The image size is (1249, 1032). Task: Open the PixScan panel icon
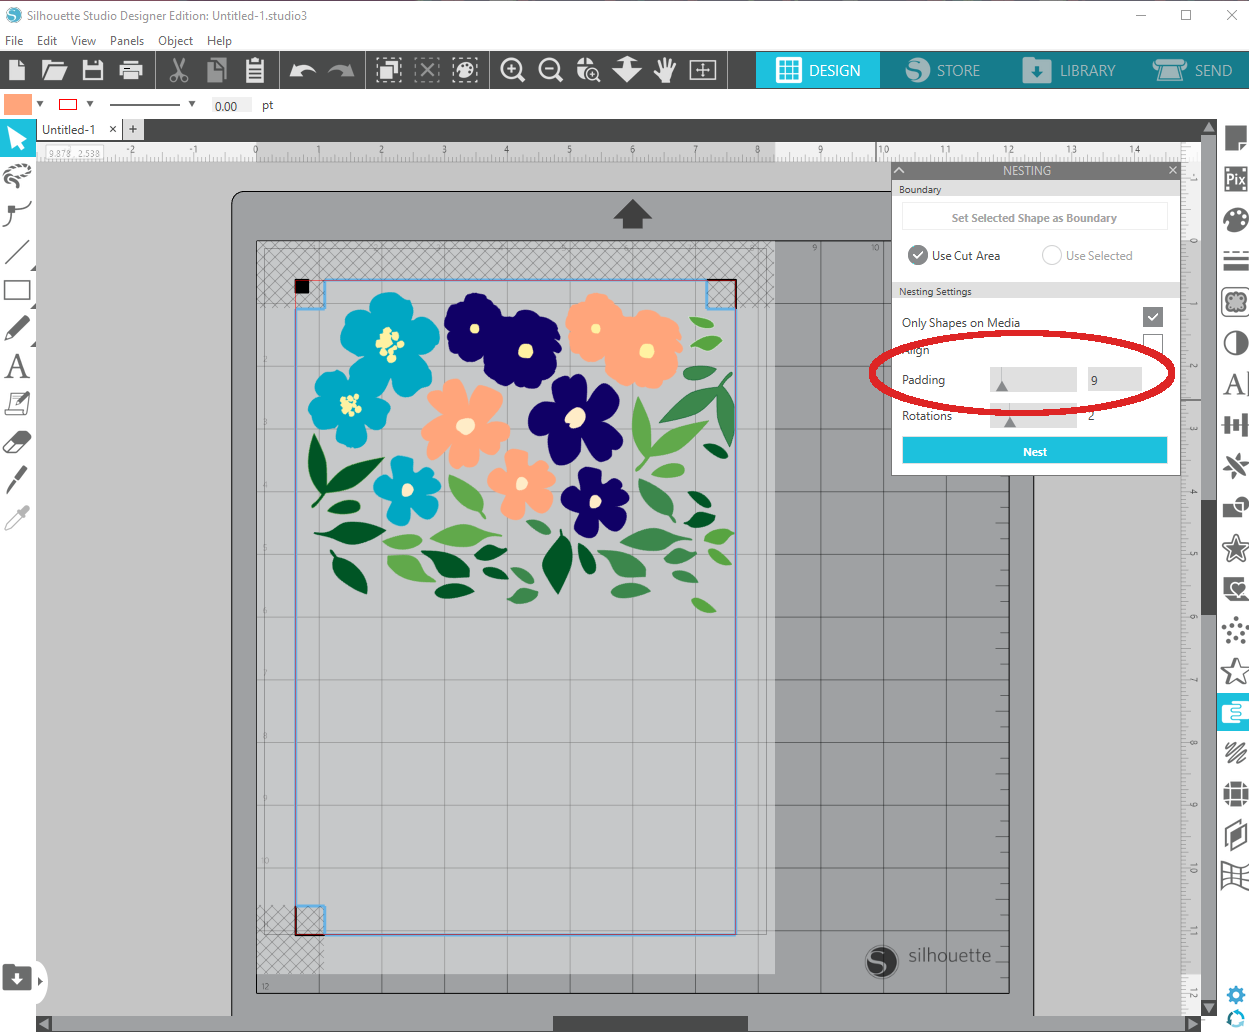coord(1235,179)
